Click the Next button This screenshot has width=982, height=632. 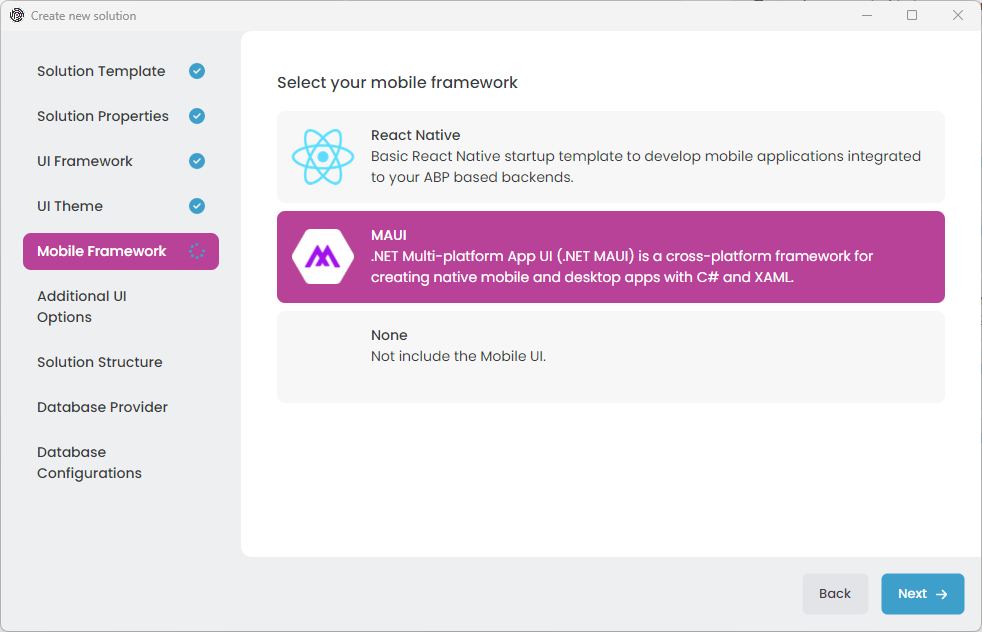click(923, 594)
